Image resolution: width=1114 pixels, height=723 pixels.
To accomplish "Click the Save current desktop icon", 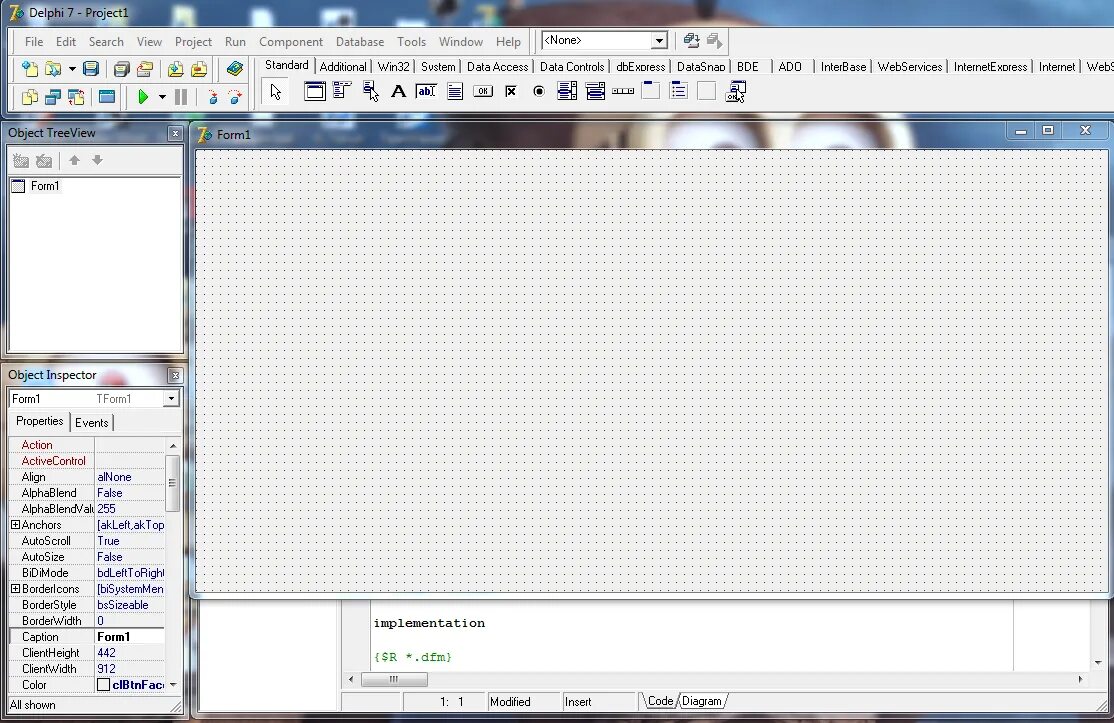I will coord(691,41).
